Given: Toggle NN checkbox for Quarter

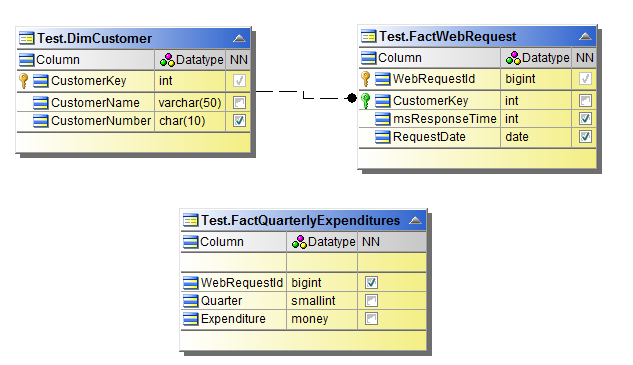Looking at the screenshot, I should click(371, 301).
